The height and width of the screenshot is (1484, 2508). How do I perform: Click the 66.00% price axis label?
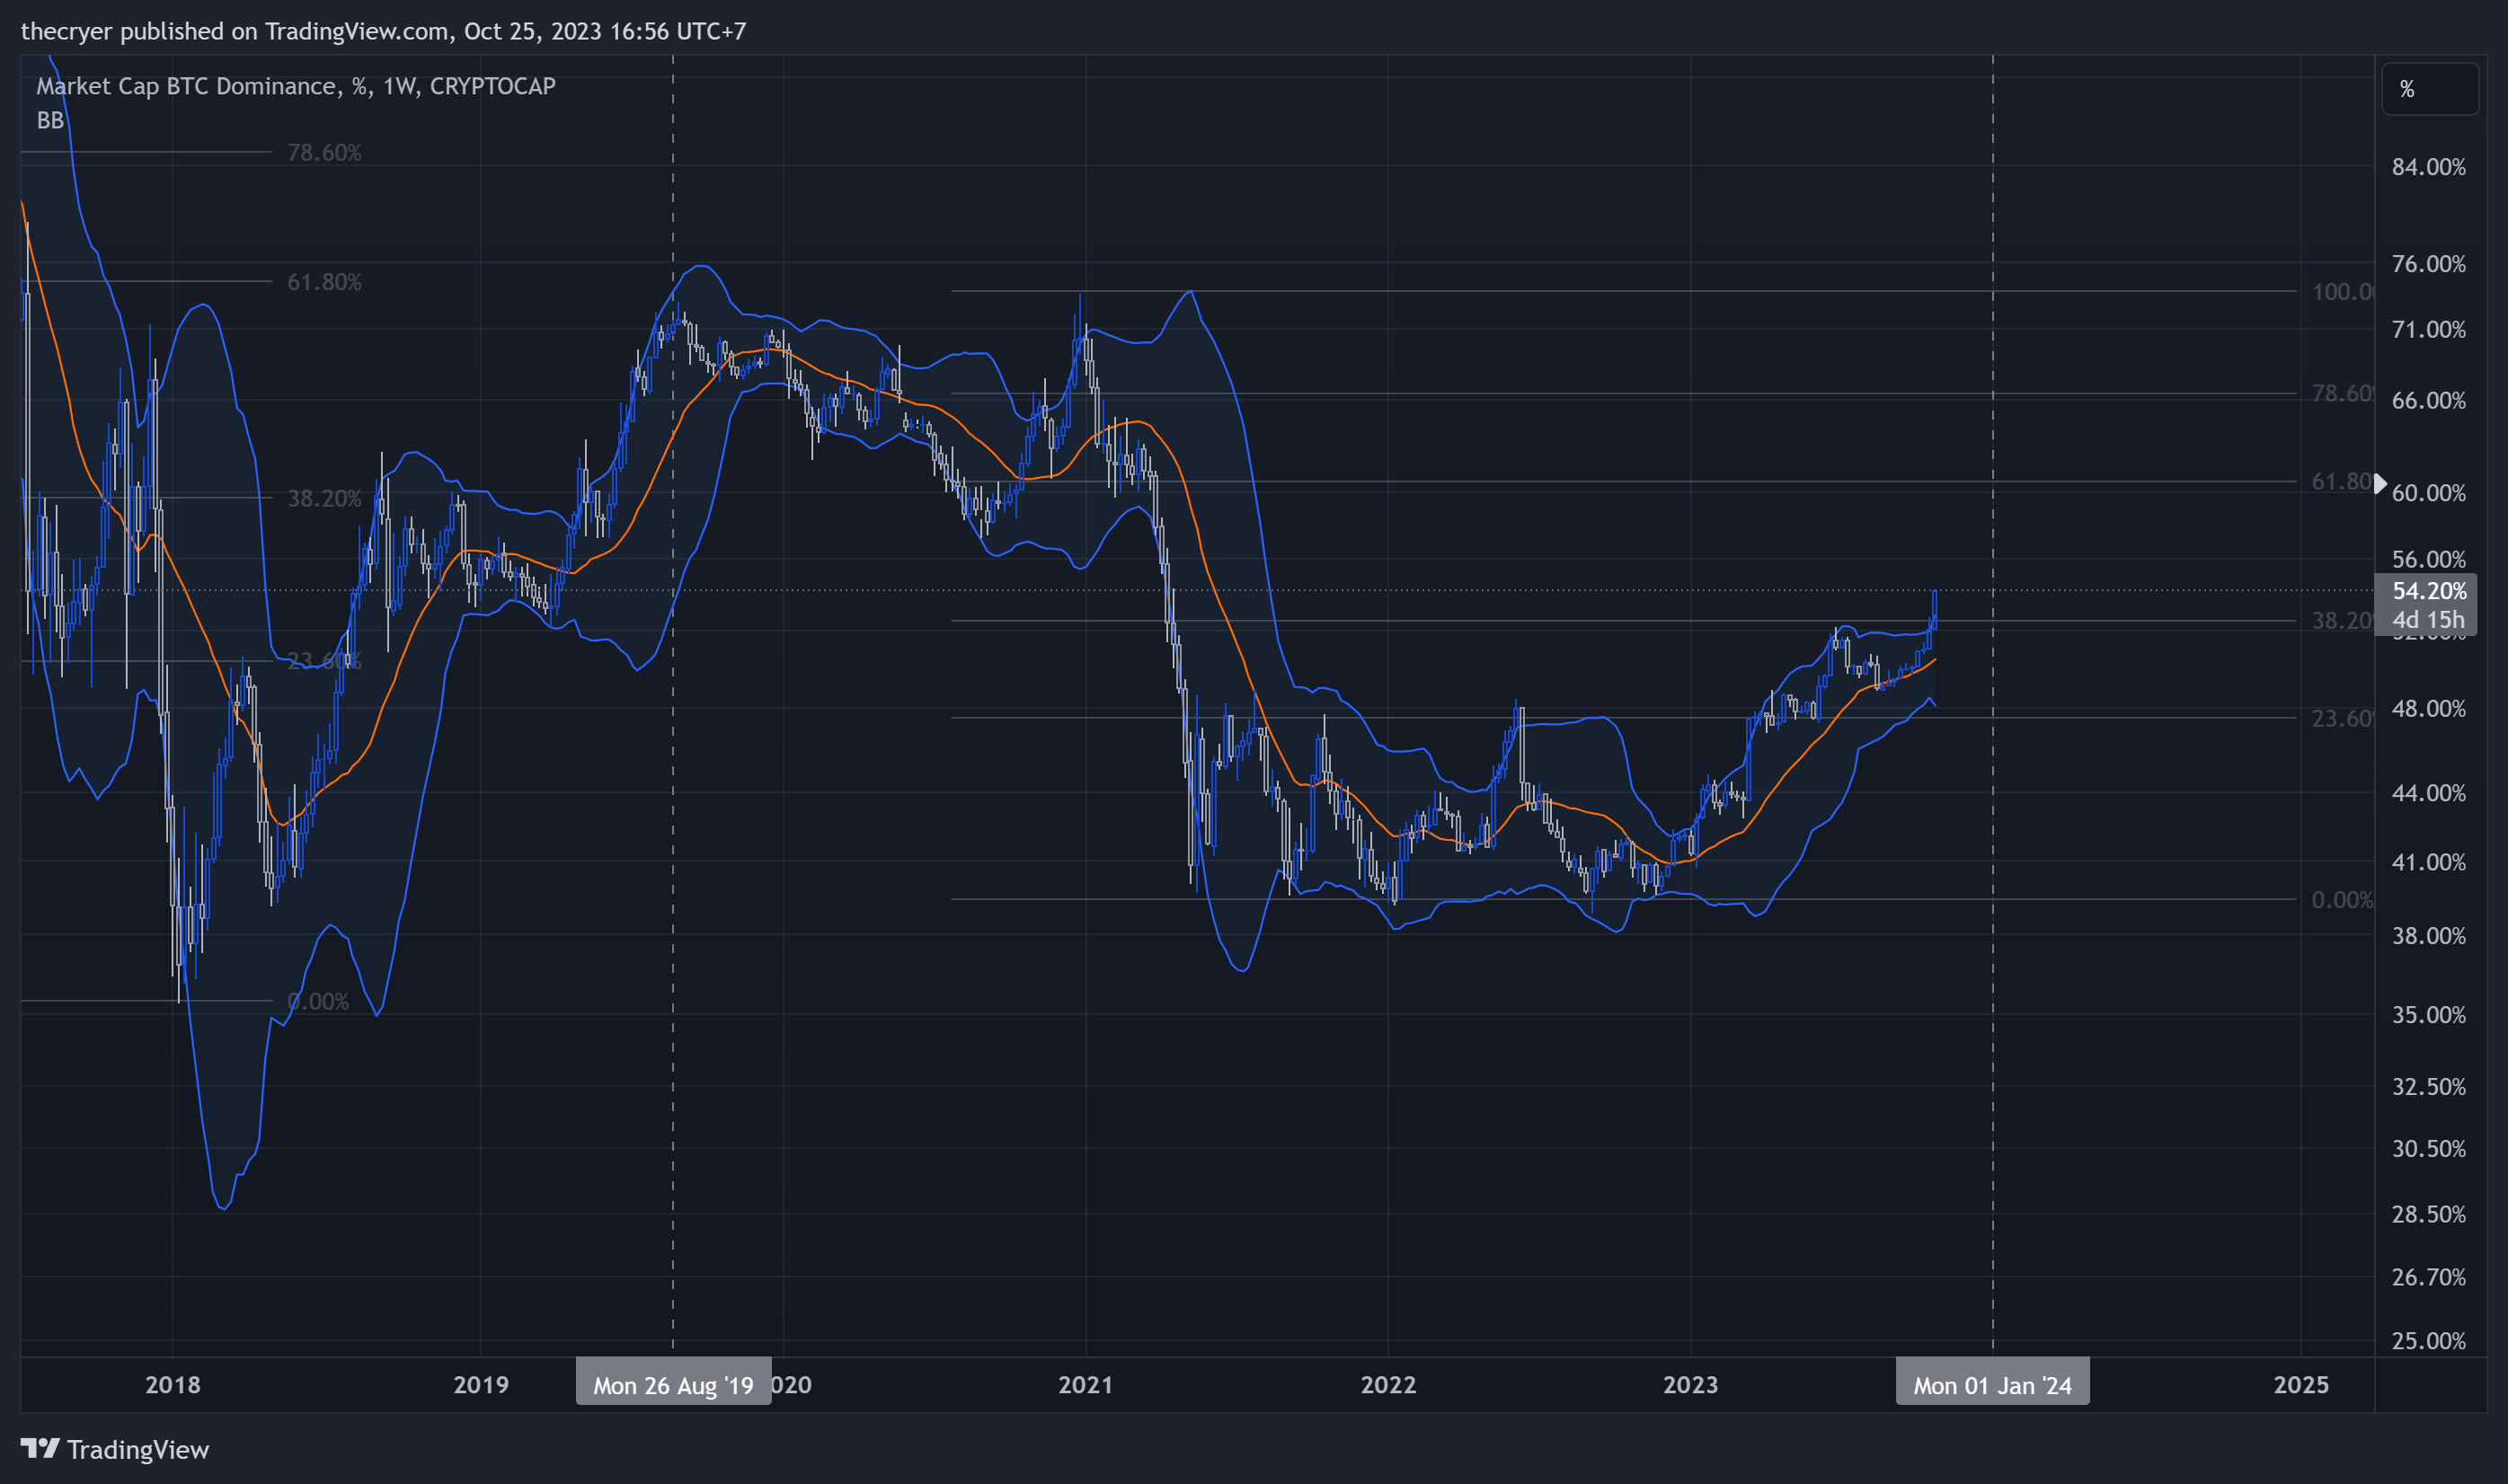click(x=2429, y=401)
